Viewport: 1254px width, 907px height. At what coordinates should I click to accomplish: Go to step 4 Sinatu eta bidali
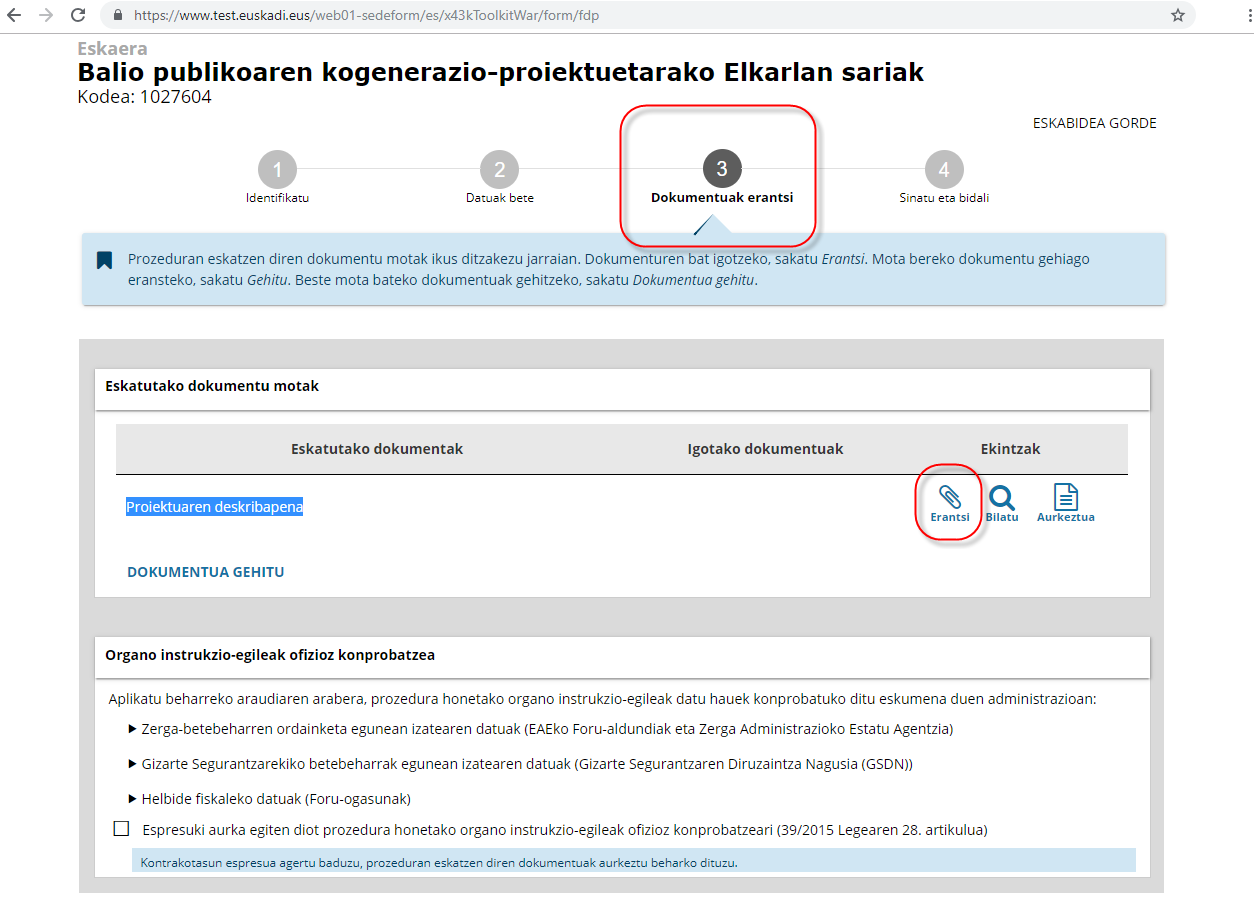coord(943,170)
